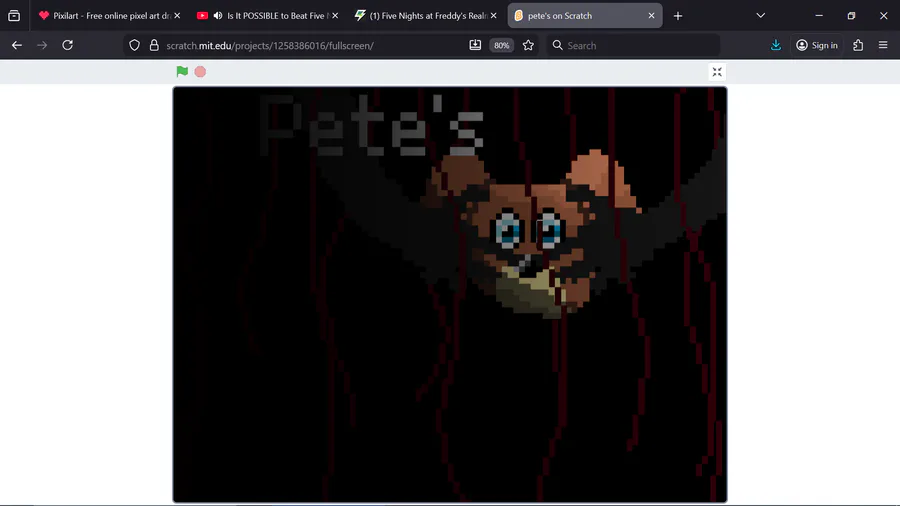
Task: Reset the 80% zoom level badge
Action: (502, 45)
